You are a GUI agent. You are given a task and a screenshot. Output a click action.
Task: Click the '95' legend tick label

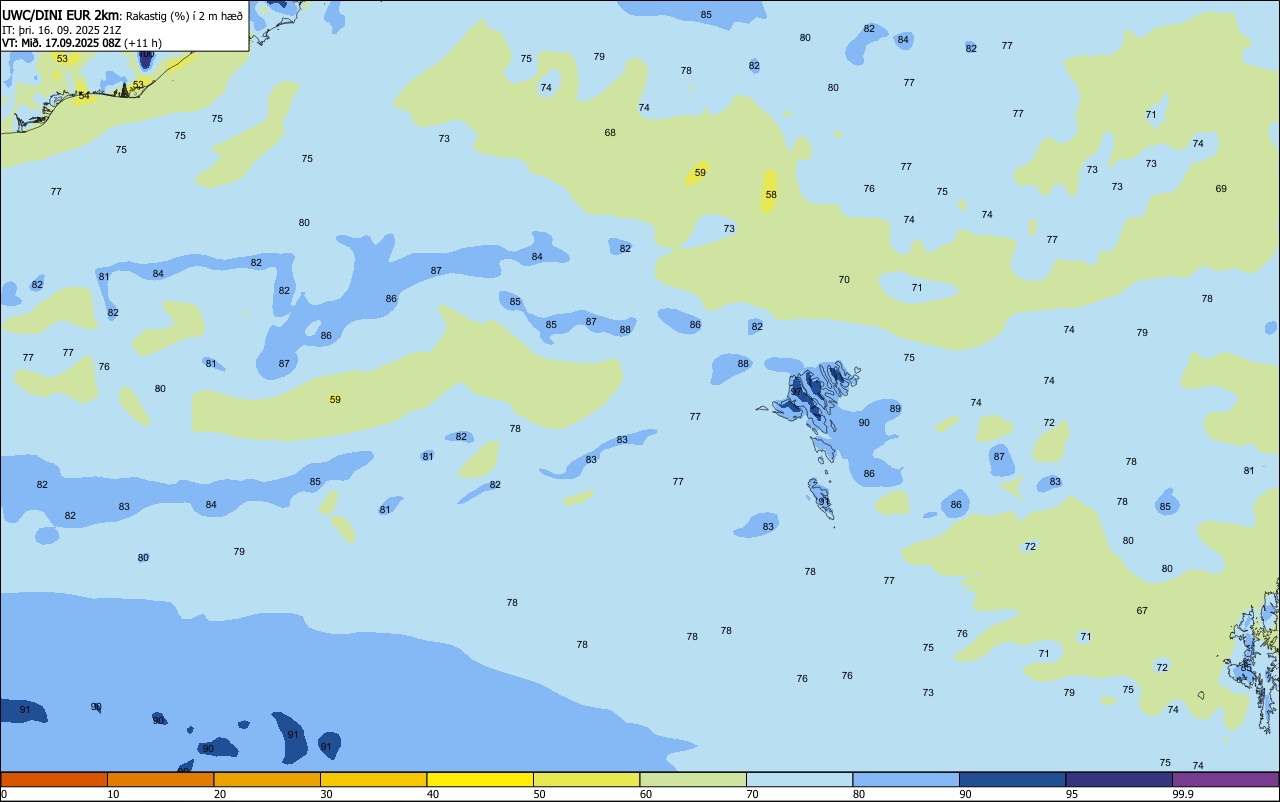(1072, 794)
